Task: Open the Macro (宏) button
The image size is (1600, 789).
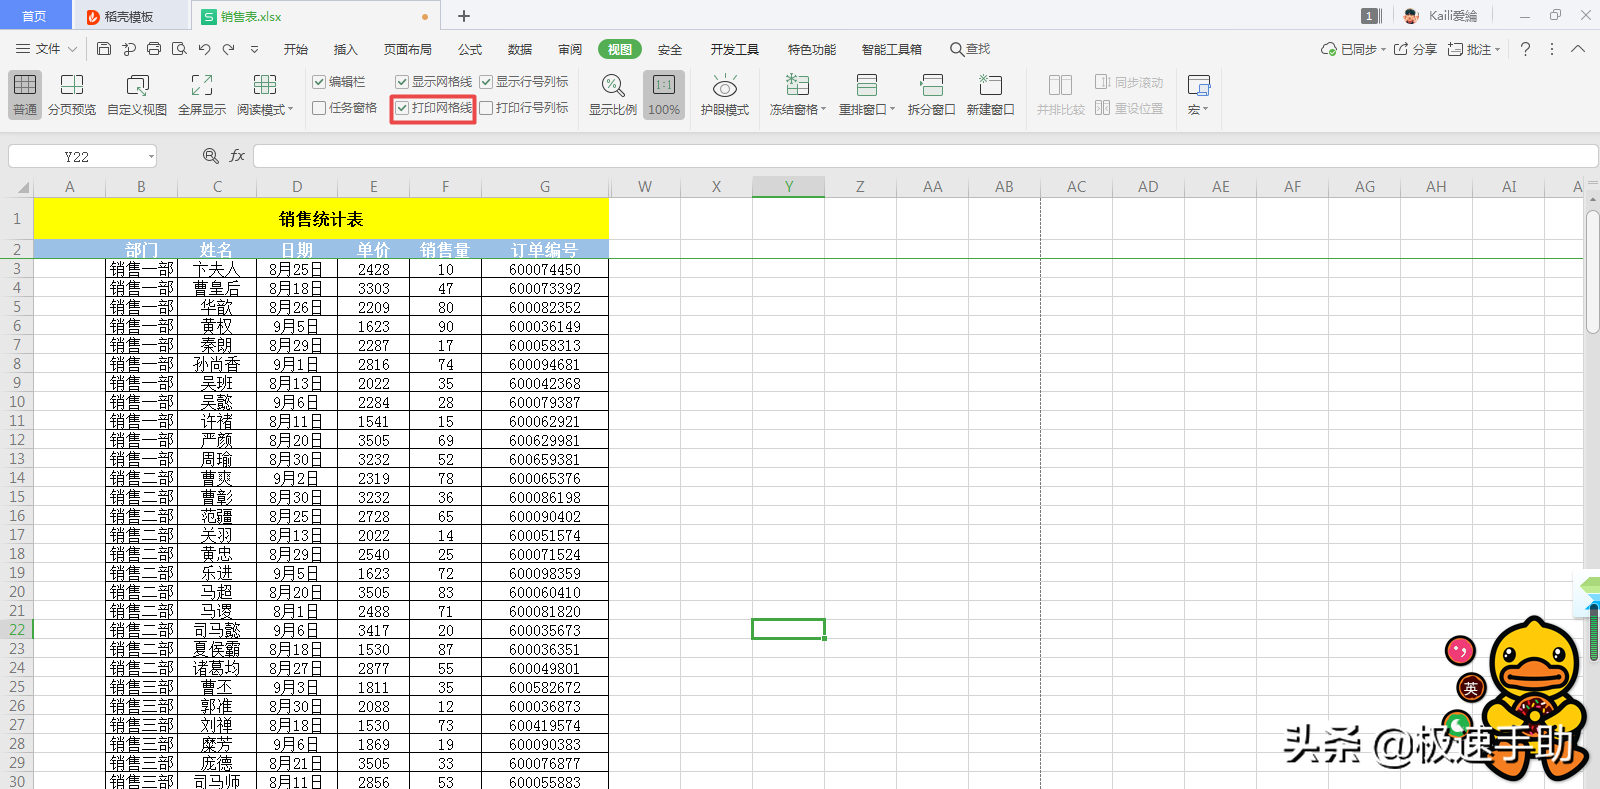Action: tap(1198, 95)
